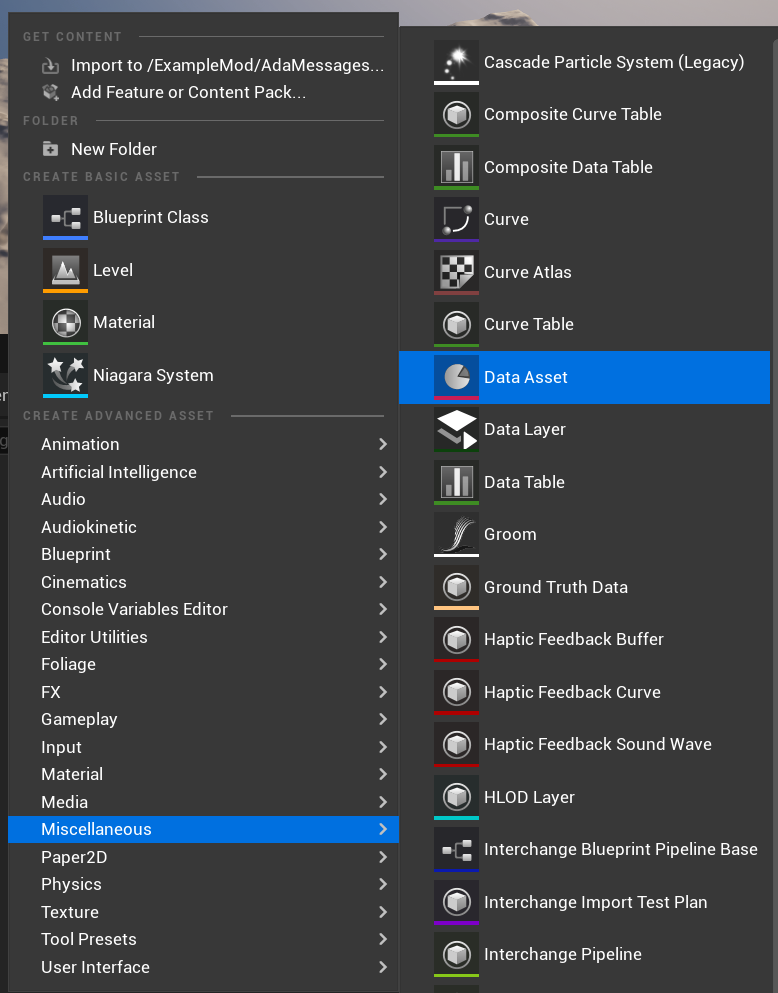Expand the Console Variables Editor arrow
Screen dimensions: 778x993
click(x=382, y=610)
